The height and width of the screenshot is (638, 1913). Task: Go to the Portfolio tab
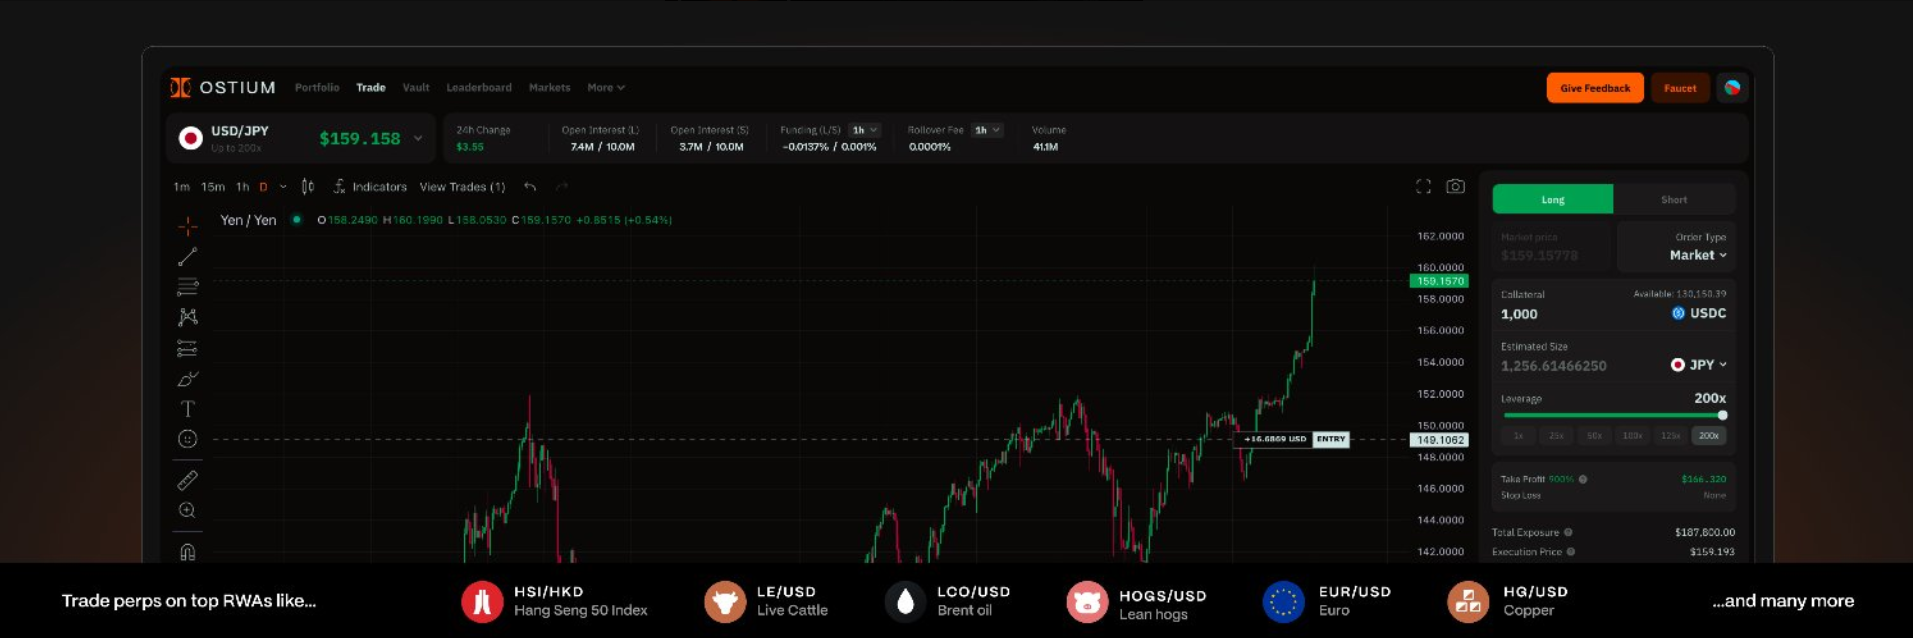[x=317, y=88]
